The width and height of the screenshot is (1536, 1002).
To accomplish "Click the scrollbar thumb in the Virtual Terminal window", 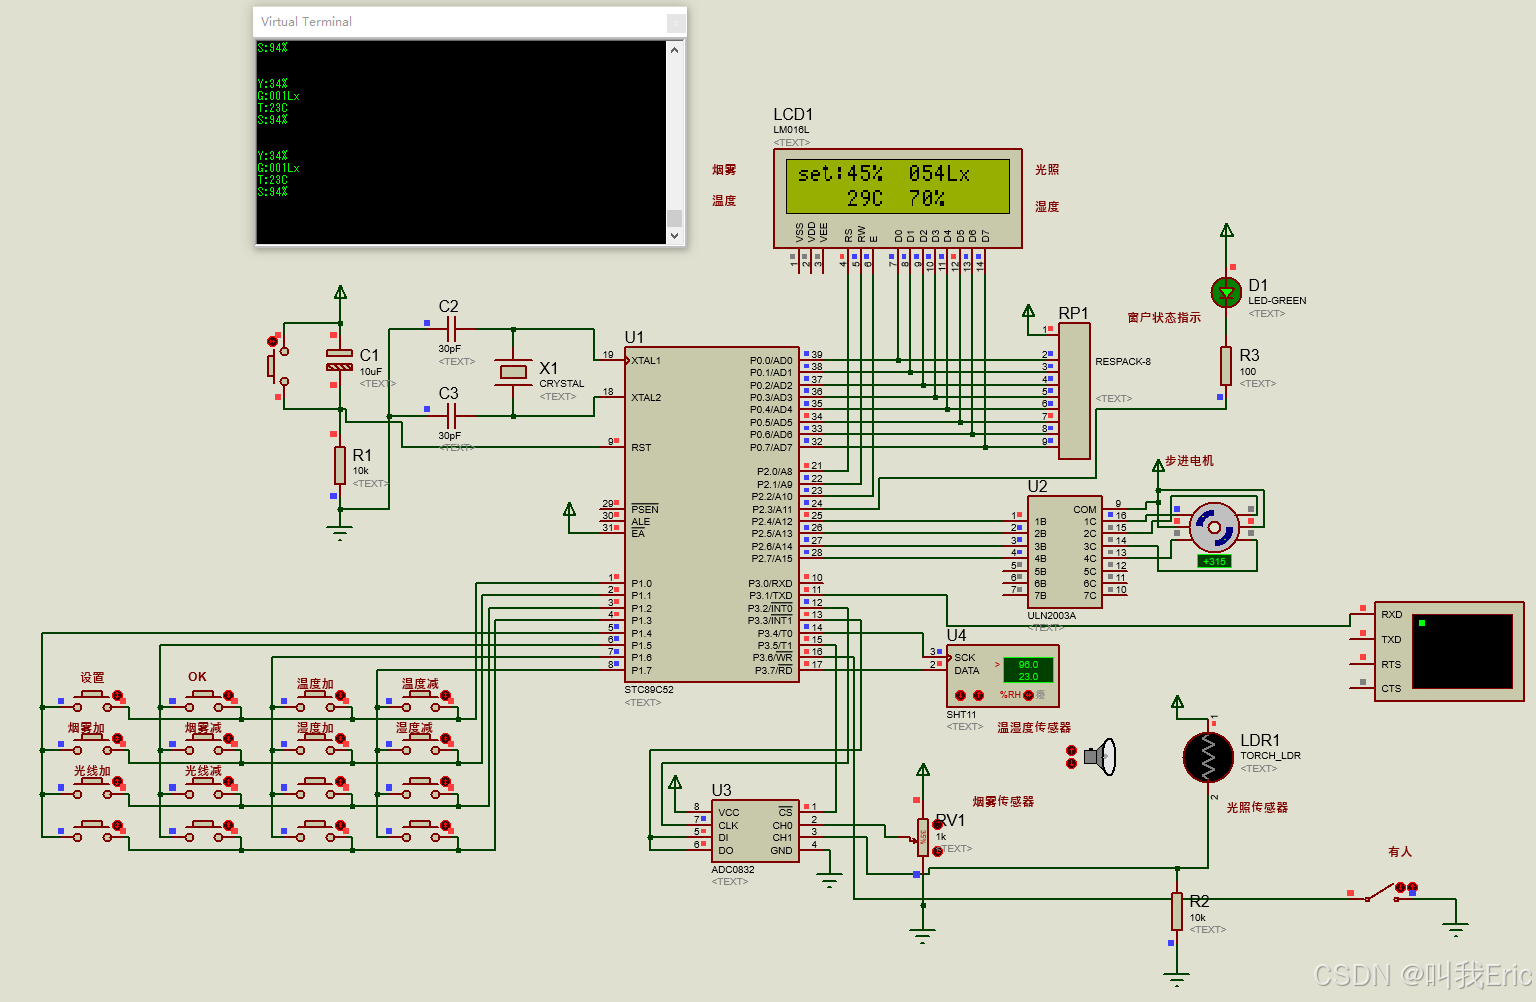I will 675,218.
